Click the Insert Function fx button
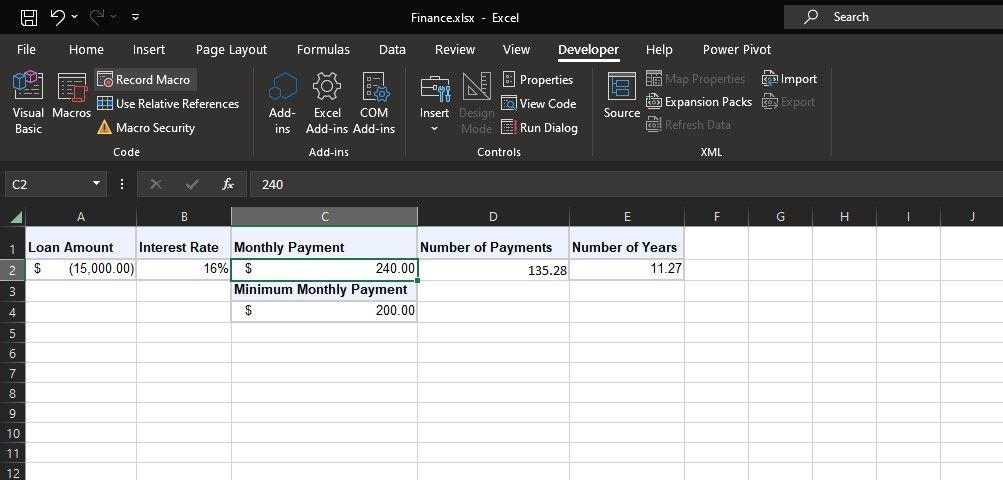 pos(228,184)
